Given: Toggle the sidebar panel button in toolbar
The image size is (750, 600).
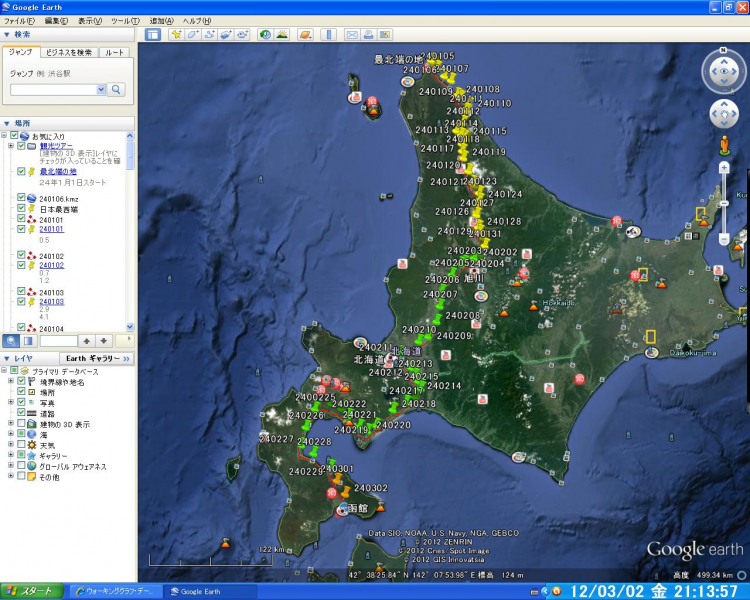Looking at the screenshot, I should point(153,34).
